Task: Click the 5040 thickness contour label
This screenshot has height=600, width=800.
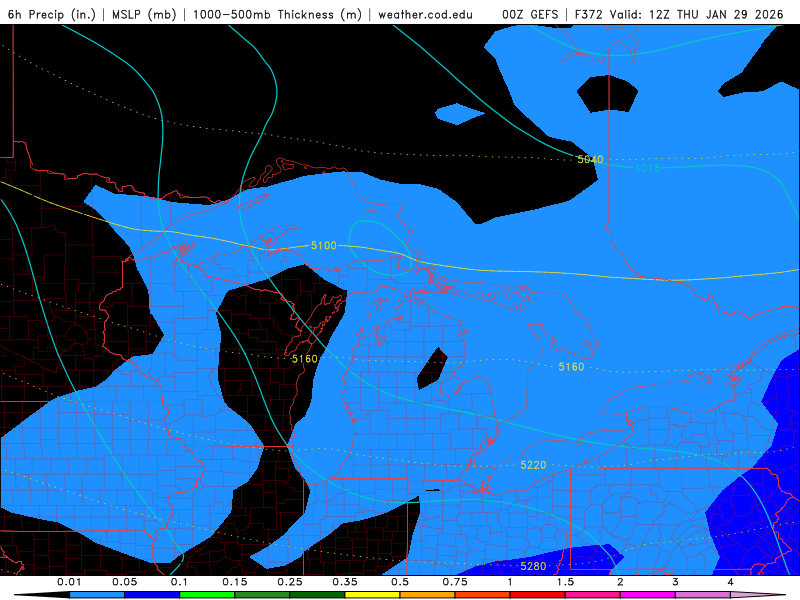Action: pyautogui.click(x=590, y=159)
